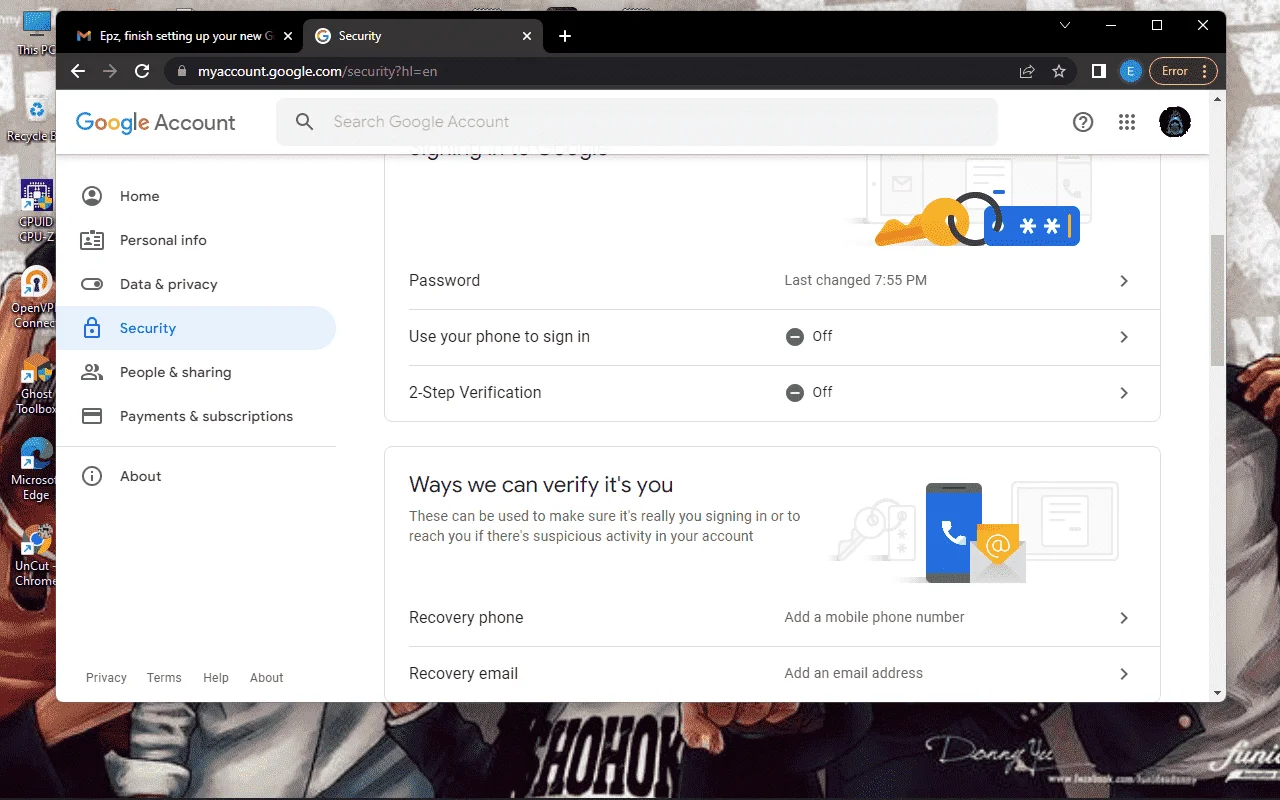
Task: Click the Chrome Error menu button
Action: click(1183, 71)
